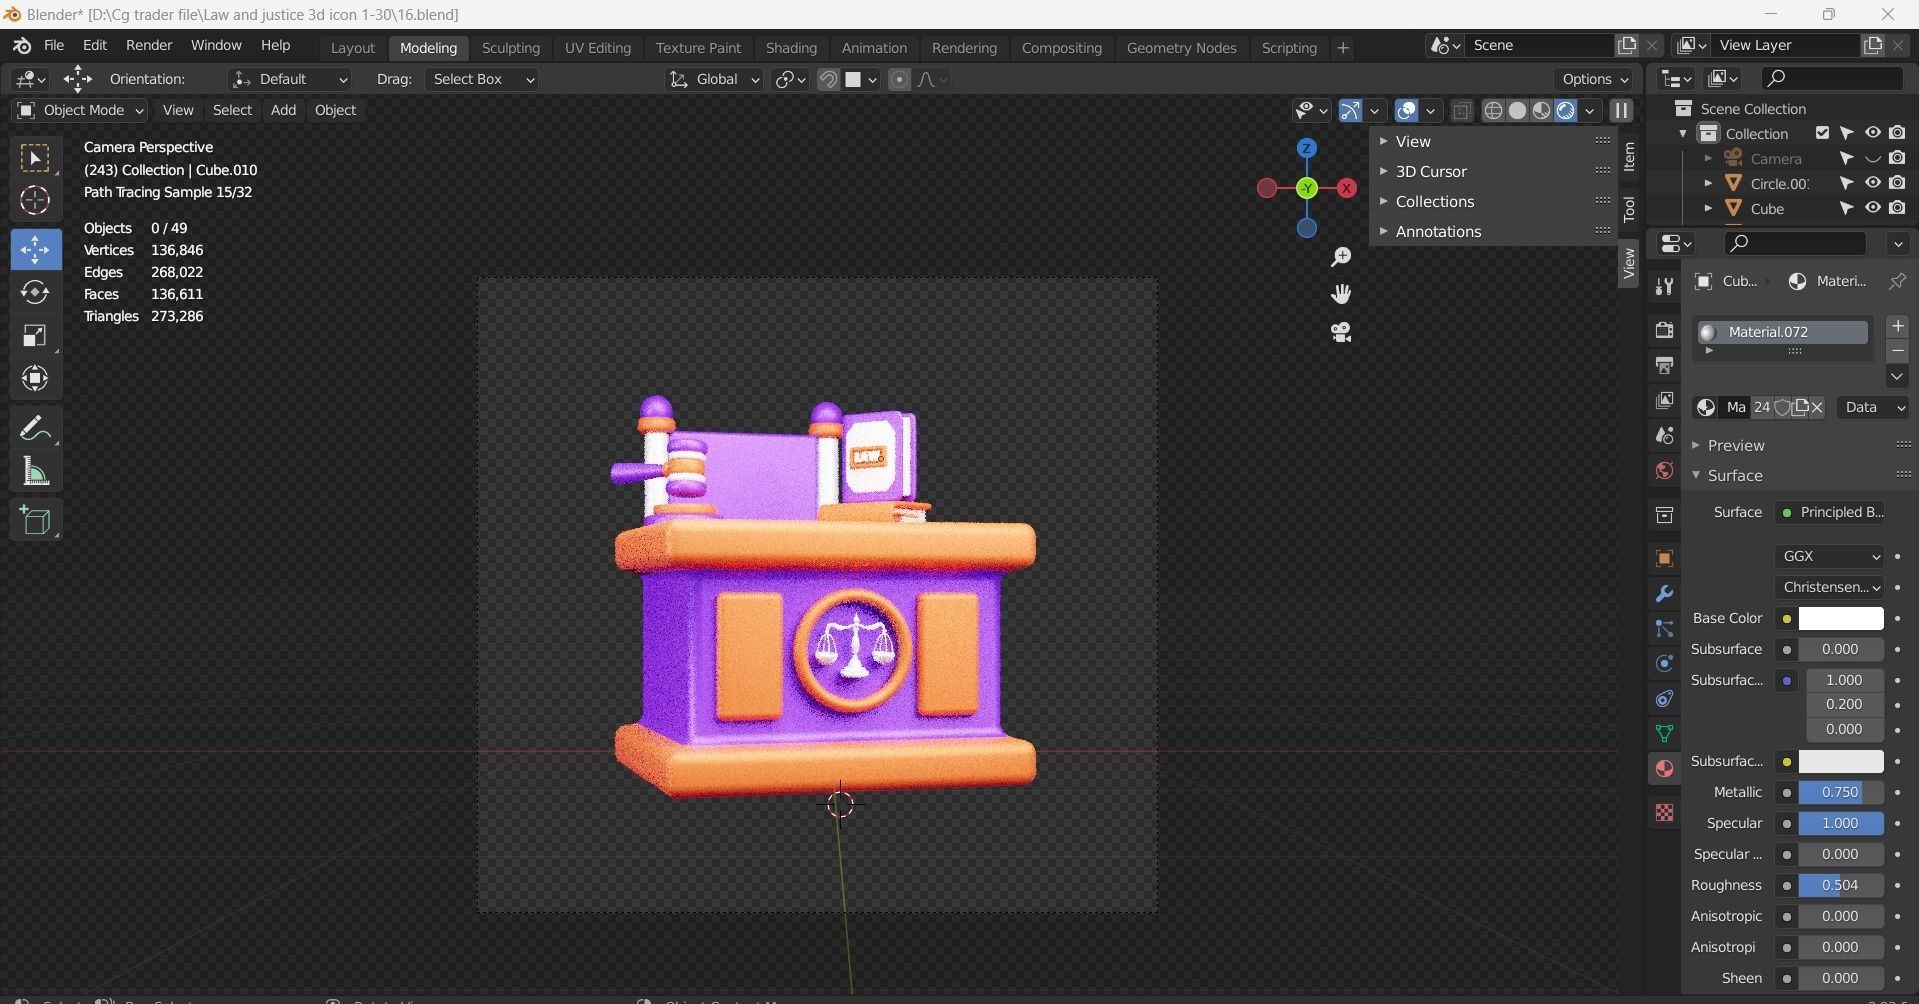Open the Render properties tab
The height and width of the screenshot is (1004, 1919).
click(1664, 330)
